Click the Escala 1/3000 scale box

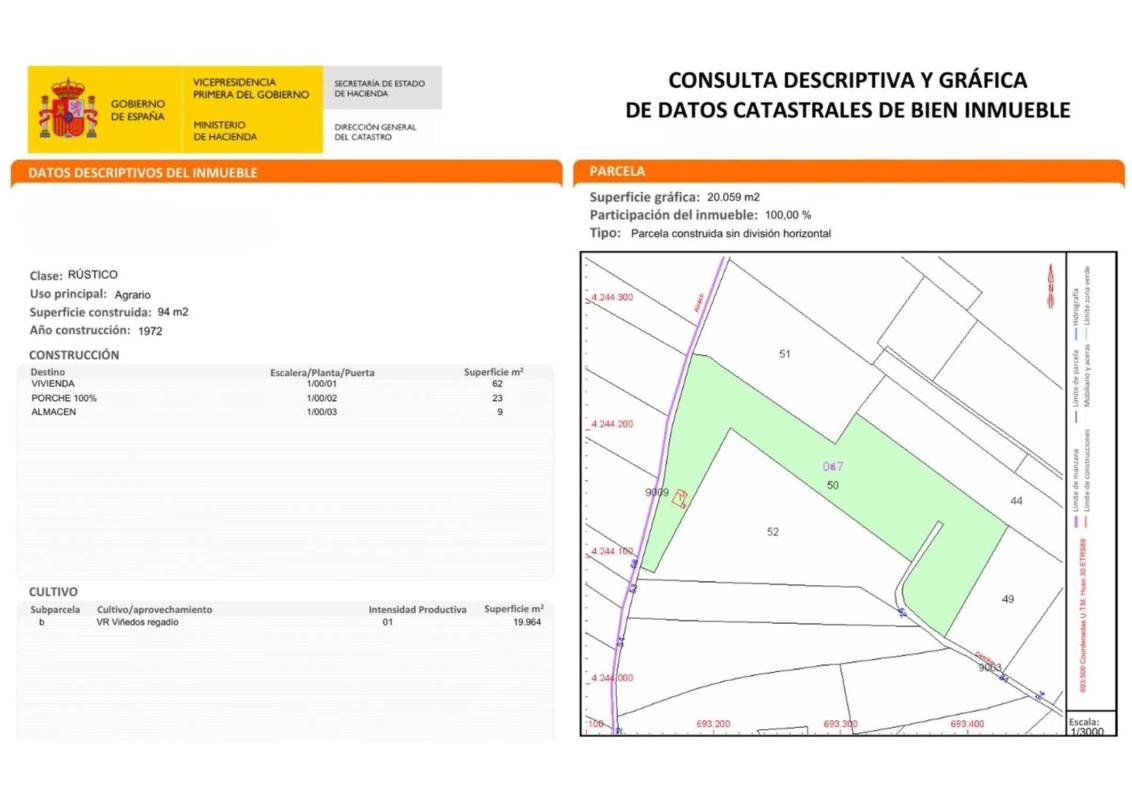(1084, 726)
